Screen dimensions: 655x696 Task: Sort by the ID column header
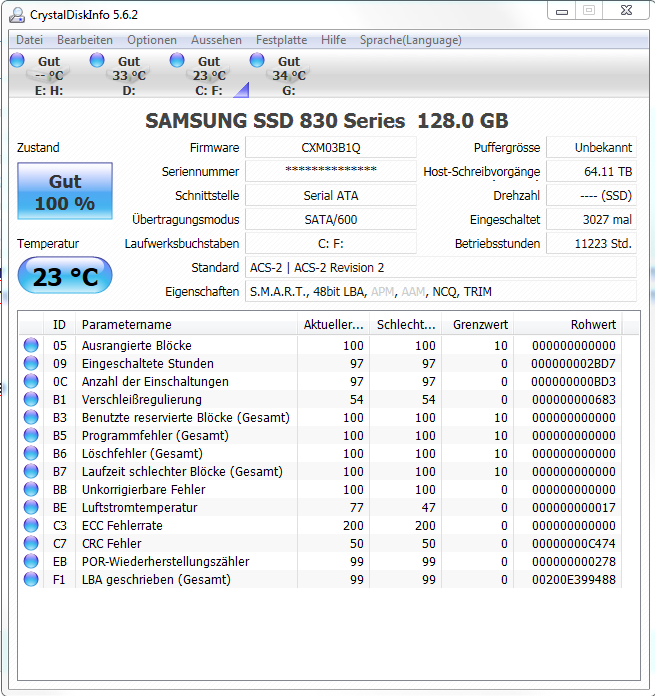pyautogui.click(x=59, y=324)
